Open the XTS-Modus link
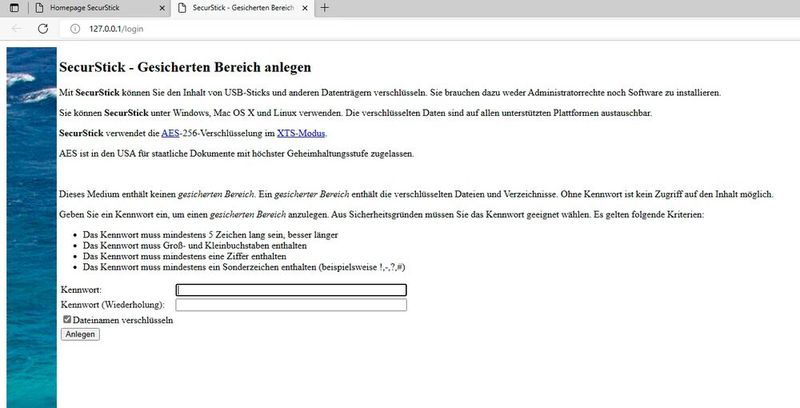Viewport: 800px width, 408px height. (x=301, y=134)
